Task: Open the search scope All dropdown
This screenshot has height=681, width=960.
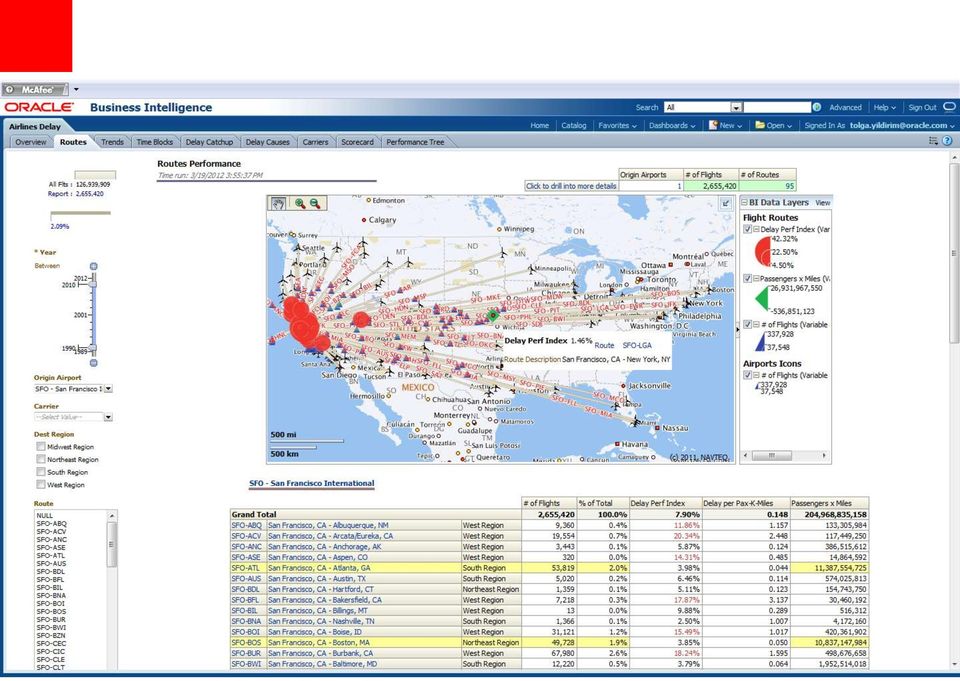Action: click(737, 107)
